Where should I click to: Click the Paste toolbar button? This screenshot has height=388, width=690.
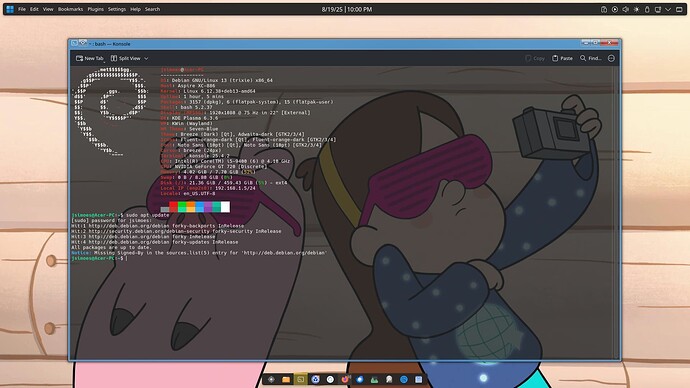click(562, 58)
